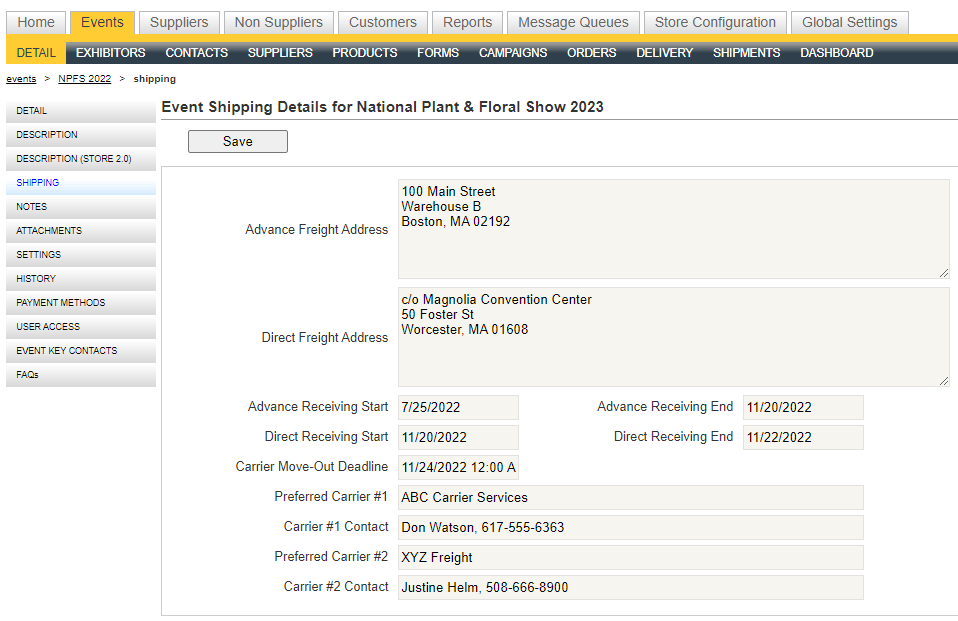Open Store Configuration
This screenshot has height=621, width=958.
[x=715, y=22]
